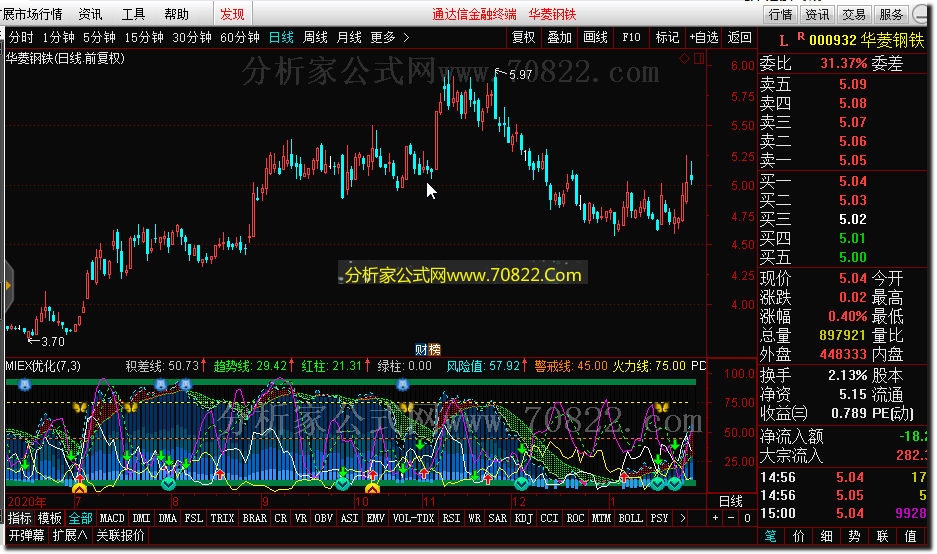Click the 行情 button at top right
The height and width of the screenshot is (554, 937).
[x=780, y=14]
